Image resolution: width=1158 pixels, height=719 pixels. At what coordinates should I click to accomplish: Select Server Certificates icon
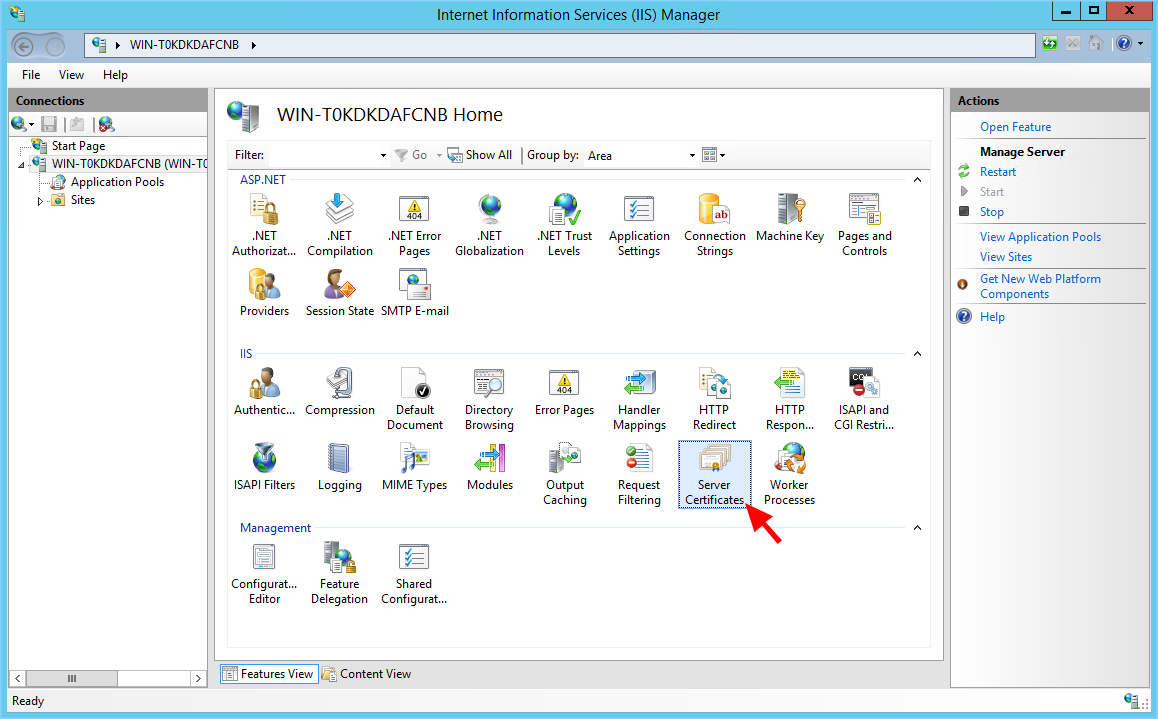[x=714, y=475]
